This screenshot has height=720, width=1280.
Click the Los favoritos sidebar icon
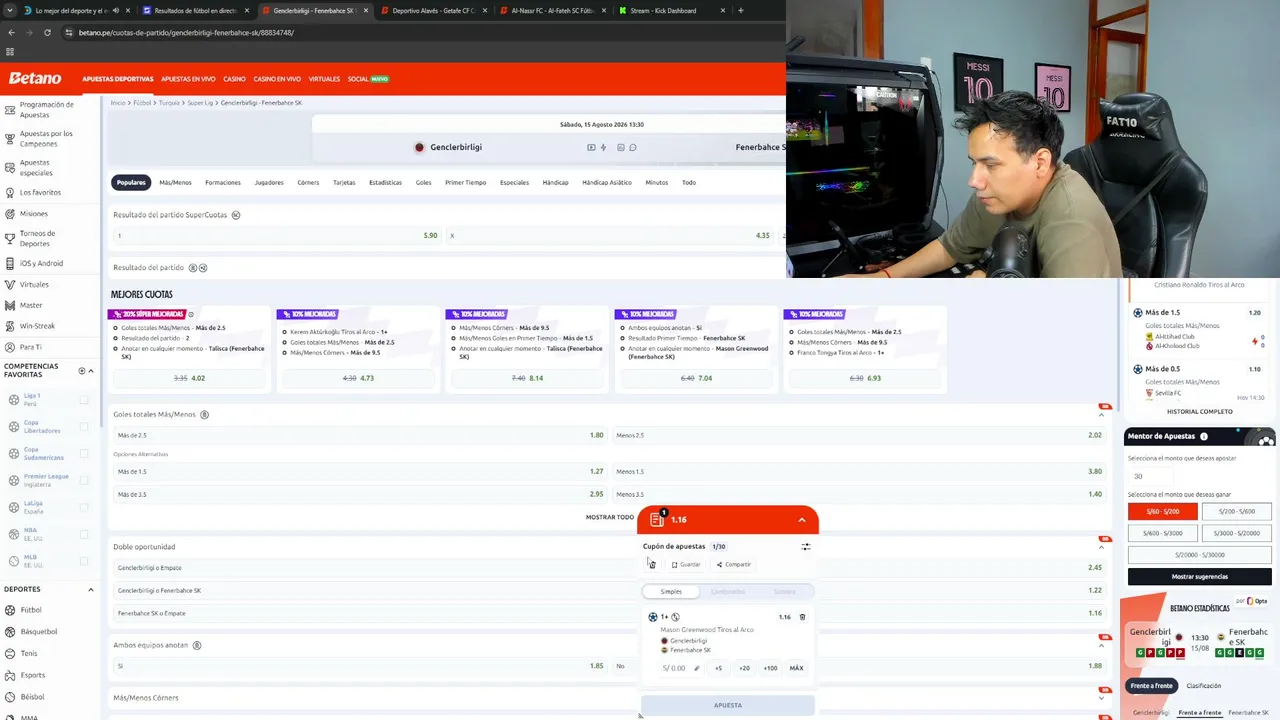[10, 192]
